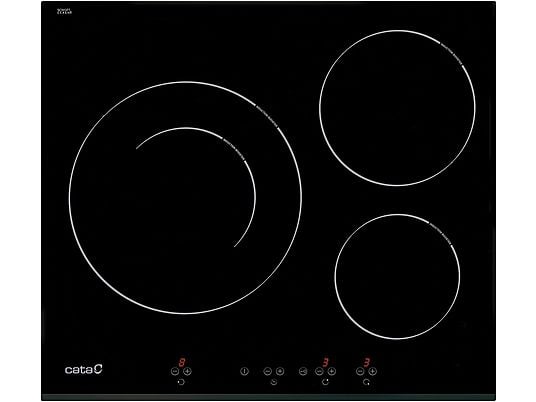Decrease power of the large left zone
This screenshot has height=402, width=536.
[x=175, y=371]
